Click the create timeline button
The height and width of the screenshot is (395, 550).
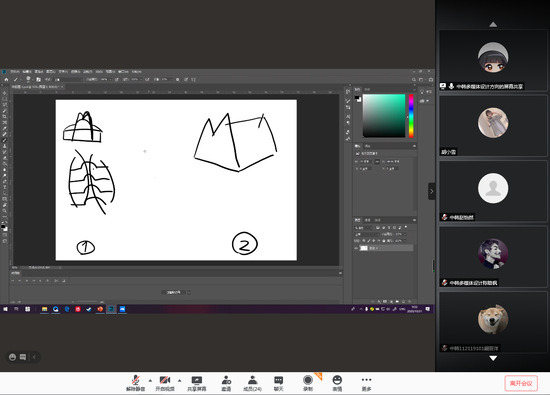click(x=173, y=292)
